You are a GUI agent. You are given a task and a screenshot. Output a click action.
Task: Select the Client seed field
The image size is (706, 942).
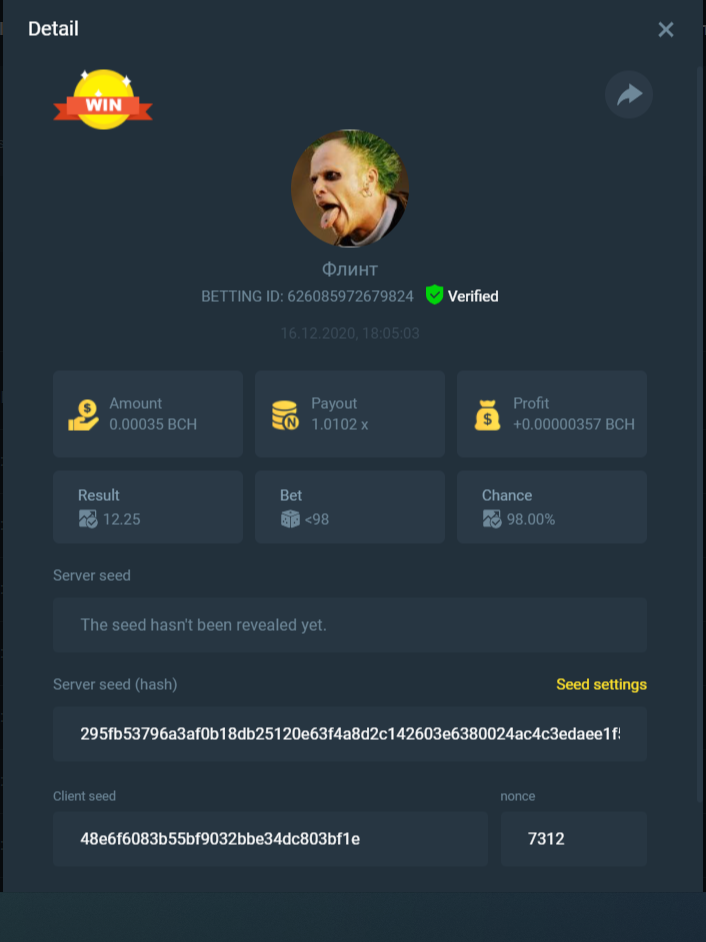[270, 839]
